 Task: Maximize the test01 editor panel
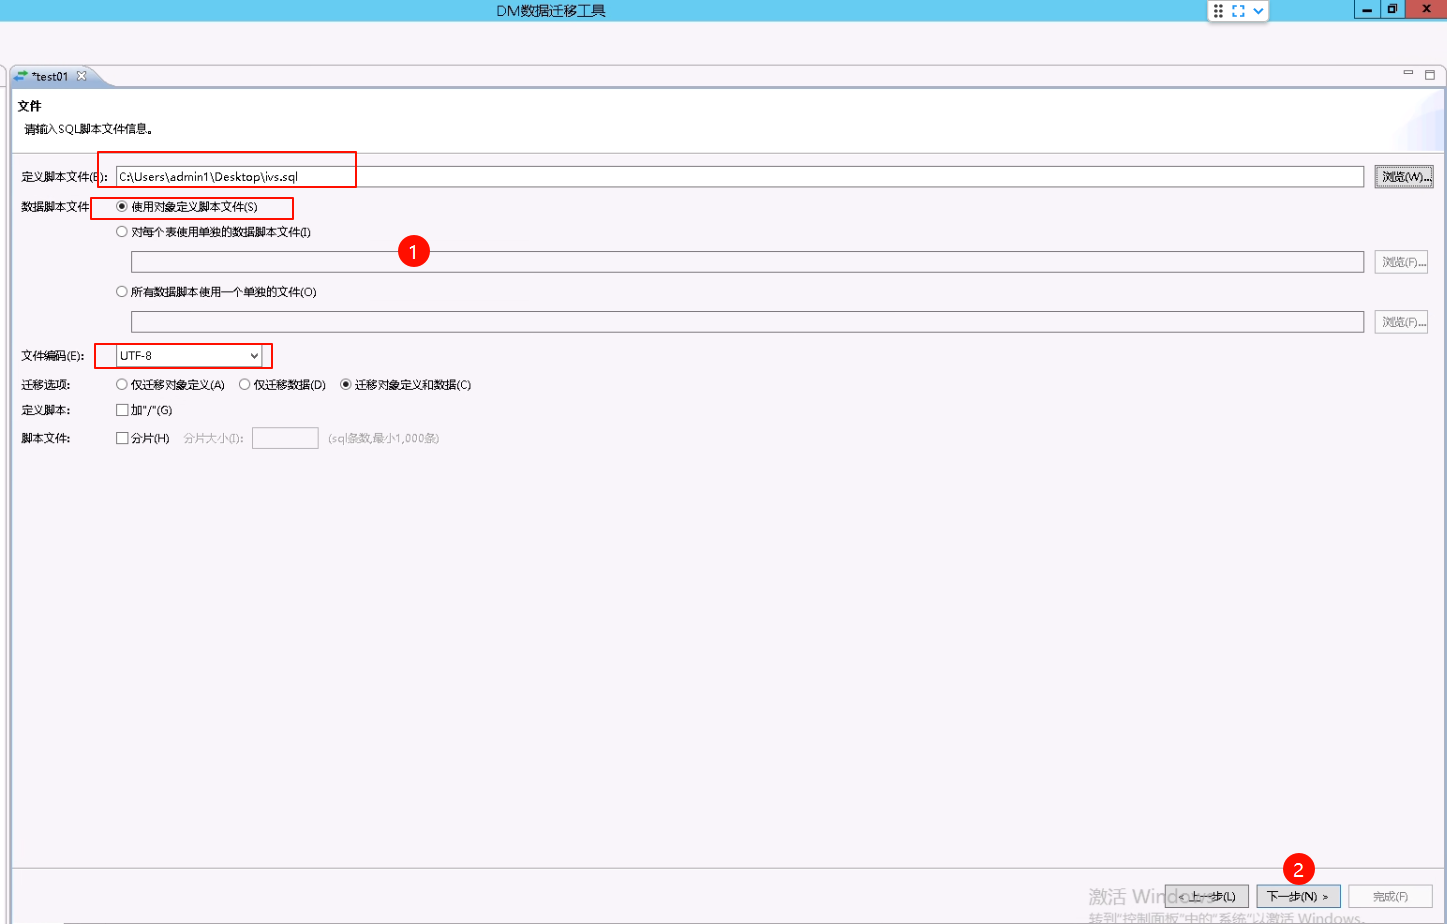[x=1429, y=75]
